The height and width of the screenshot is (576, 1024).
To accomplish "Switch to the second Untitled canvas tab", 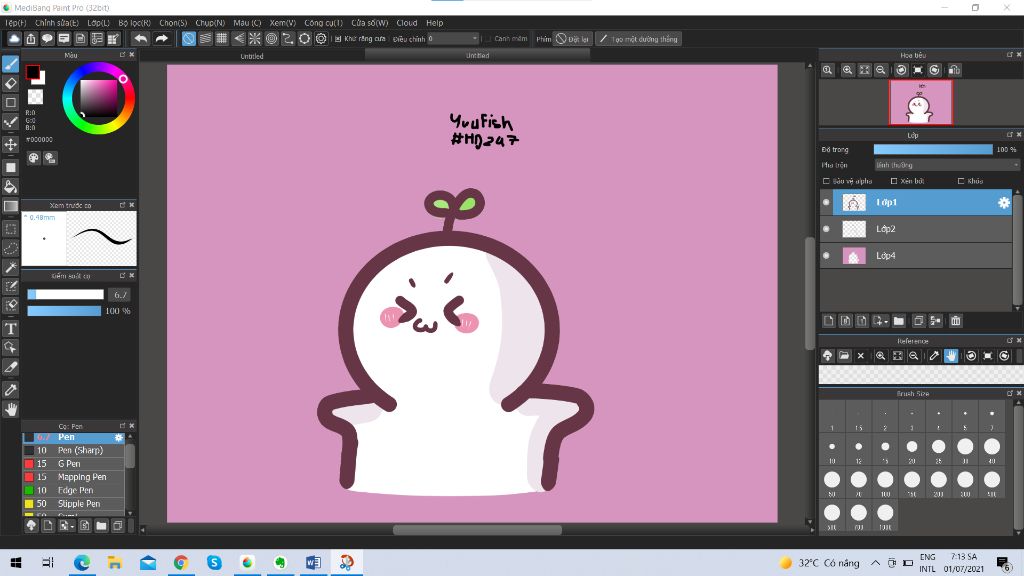I will point(477,56).
